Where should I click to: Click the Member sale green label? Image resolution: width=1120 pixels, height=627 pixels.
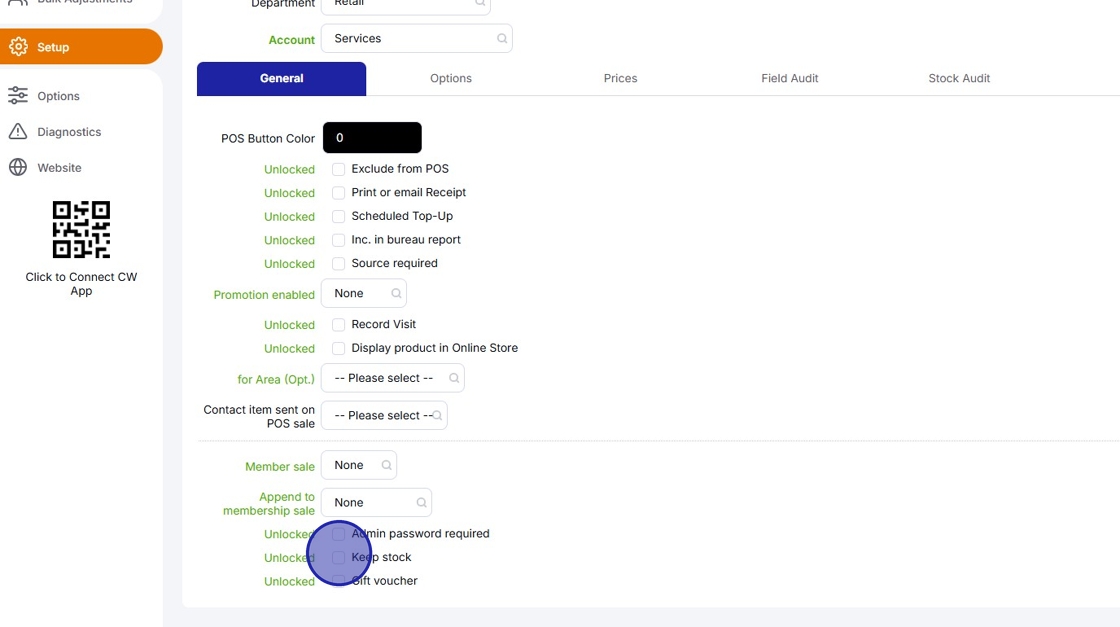click(280, 466)
